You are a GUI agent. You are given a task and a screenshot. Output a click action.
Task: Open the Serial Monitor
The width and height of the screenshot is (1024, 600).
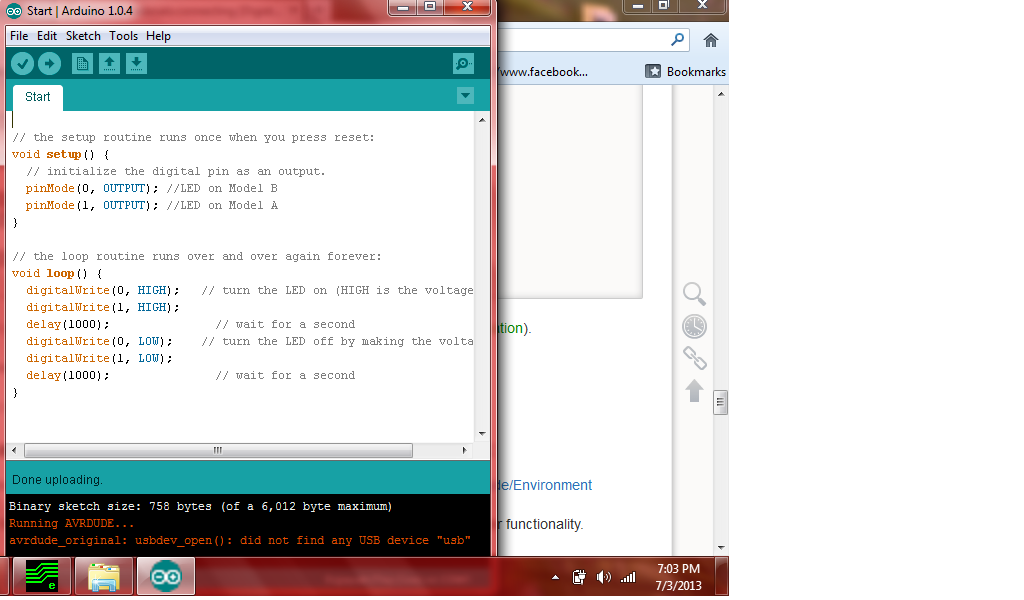tap(462, 64)
